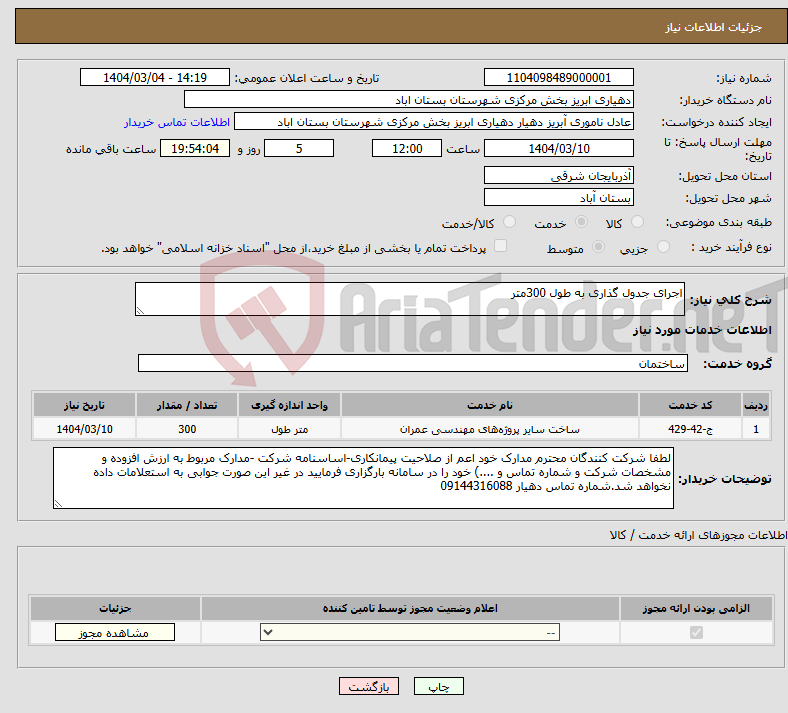This screenshot has height=713, width=788.
Task: Click the تعداد / مقدار column header
Action: [186, 405]
